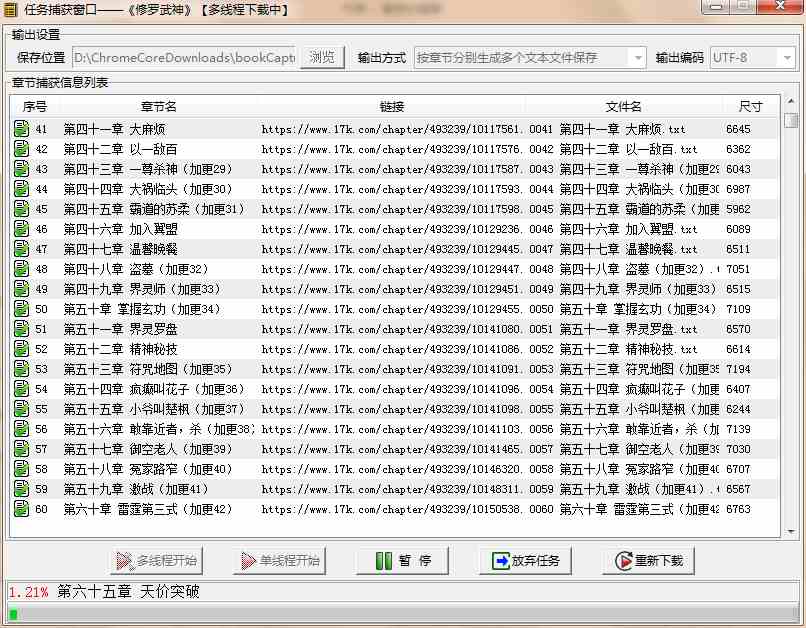
Task: Click the green download progress bar
Action: (14, 614)
